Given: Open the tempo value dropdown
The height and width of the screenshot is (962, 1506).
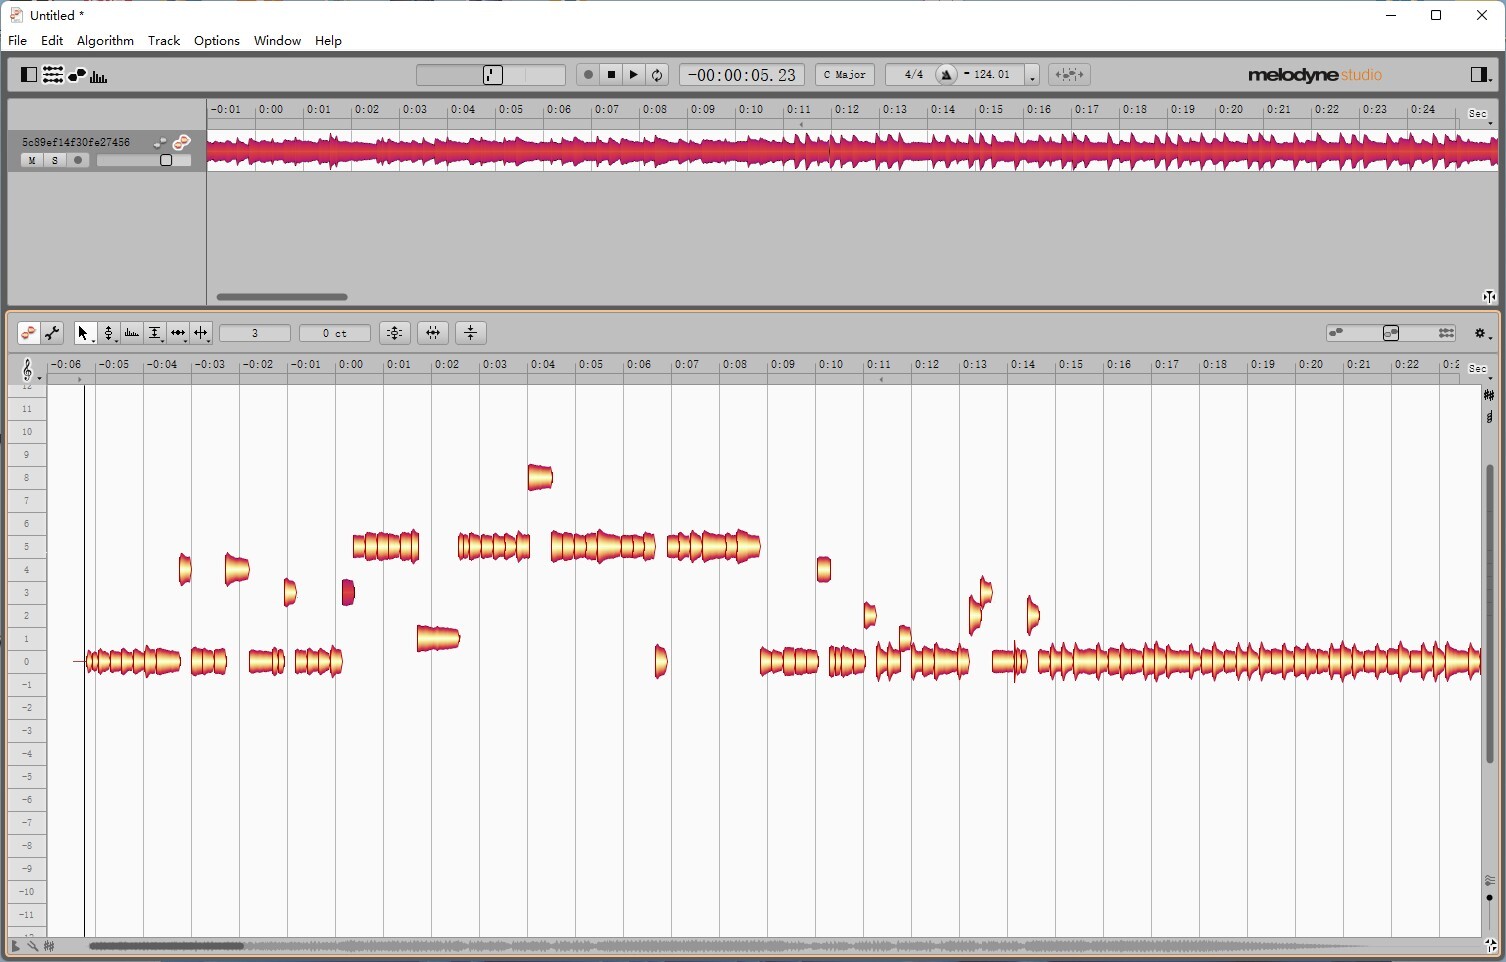Looking at the screenshot, I should coord(1033,74).
